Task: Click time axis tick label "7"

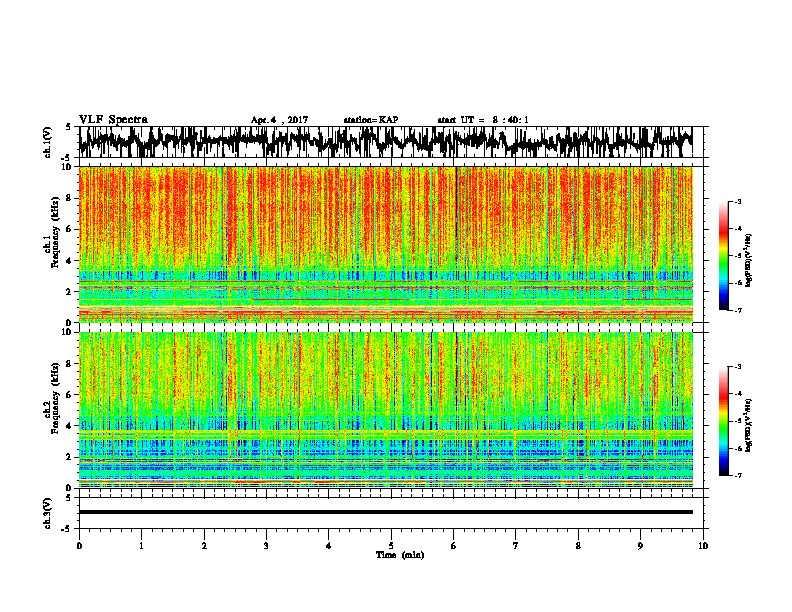Action: click(x=516, y=546)
